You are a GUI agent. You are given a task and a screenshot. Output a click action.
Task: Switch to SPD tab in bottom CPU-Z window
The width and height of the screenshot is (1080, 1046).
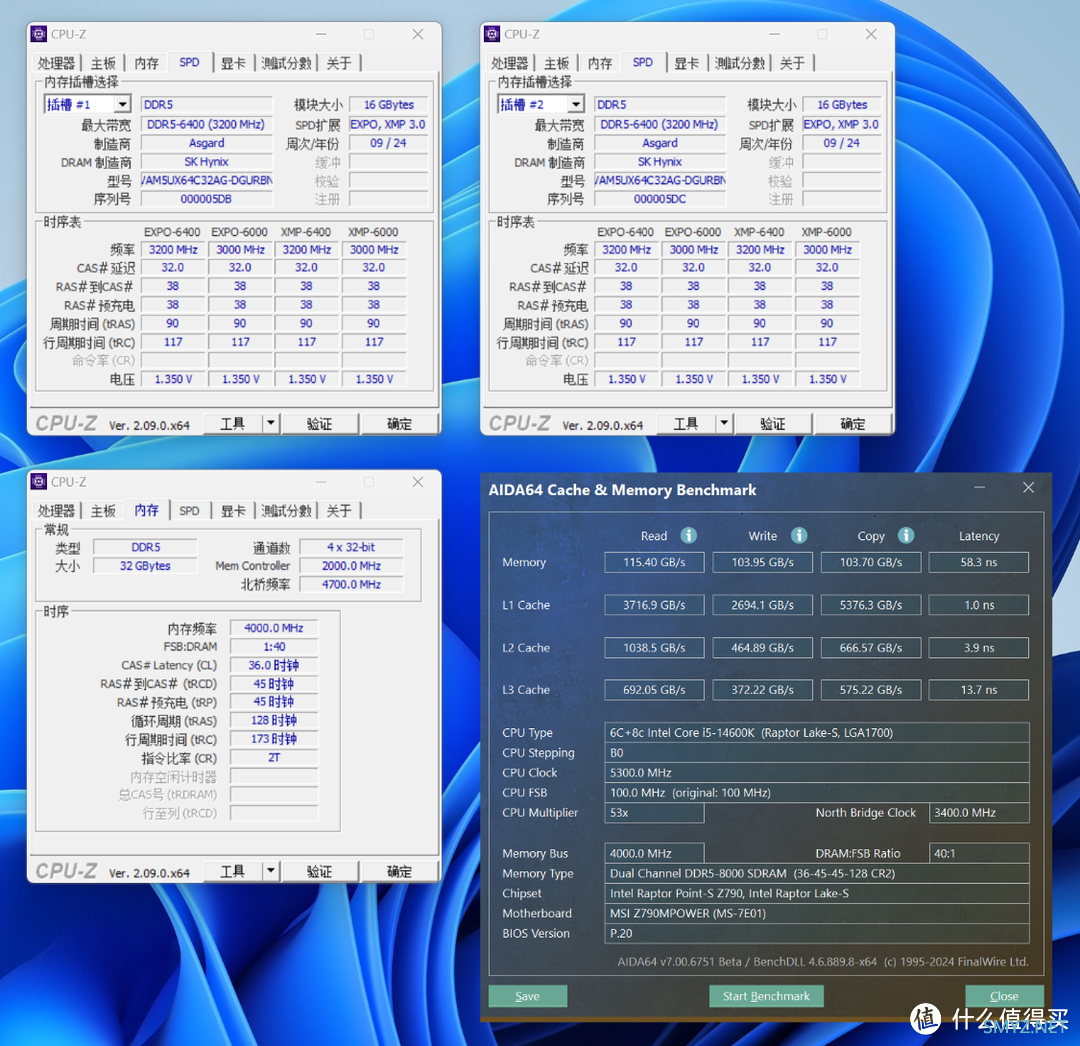(189, 511)
